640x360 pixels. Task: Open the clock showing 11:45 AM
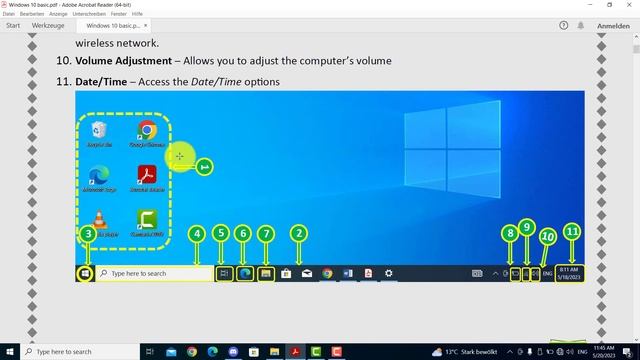click(x=604, y=351)
